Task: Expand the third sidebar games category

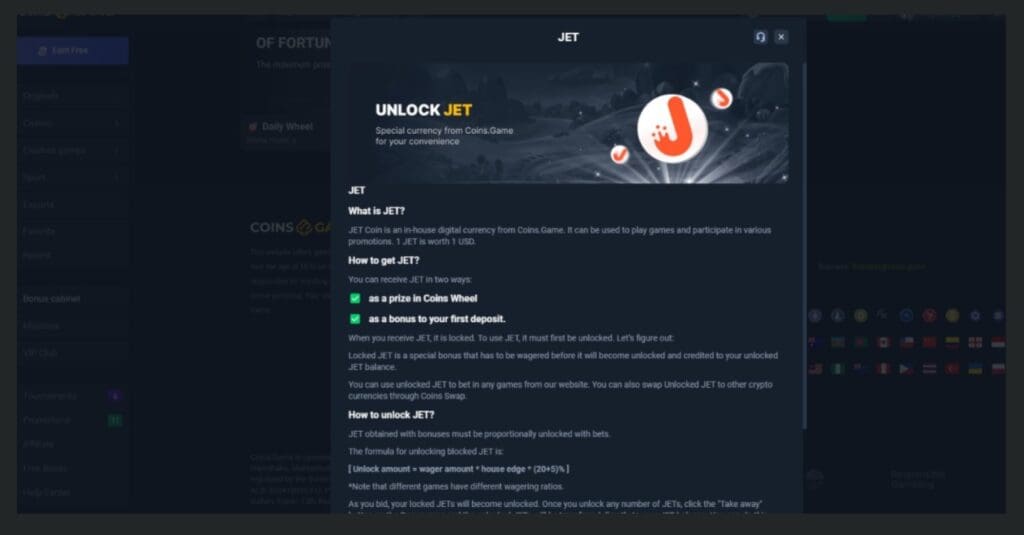Action: pyautogui.click(x=73, y=150)
